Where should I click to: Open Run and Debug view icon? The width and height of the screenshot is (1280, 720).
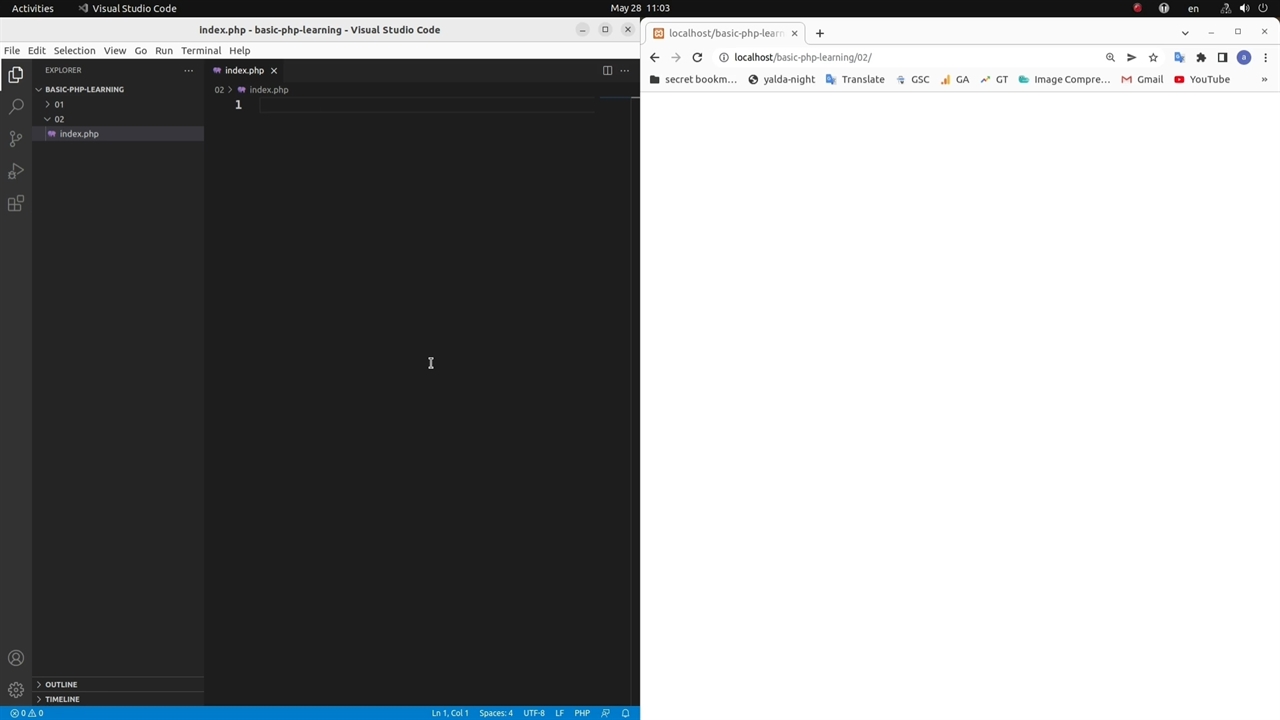point(16,172)
